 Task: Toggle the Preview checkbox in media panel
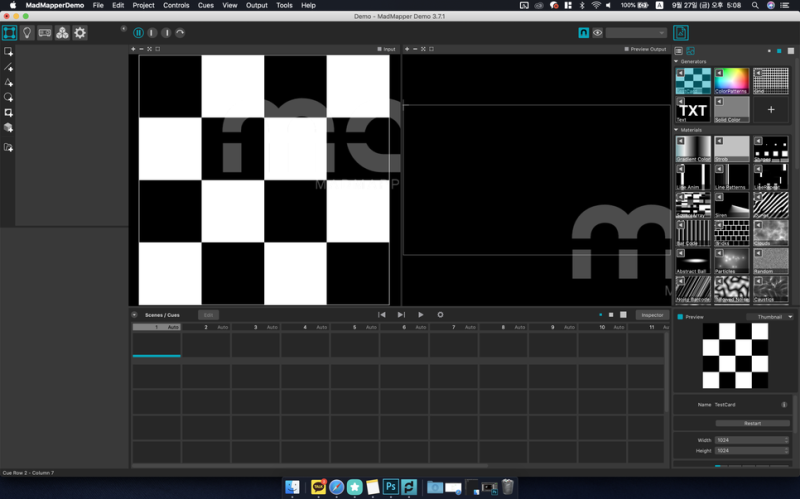pos(680,317)
